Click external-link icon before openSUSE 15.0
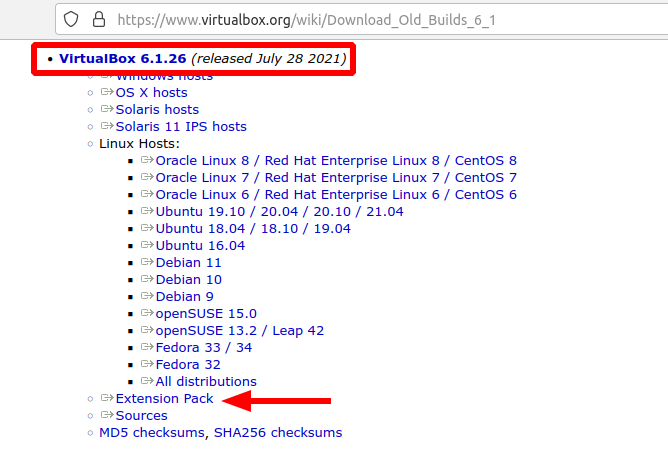 147,313
